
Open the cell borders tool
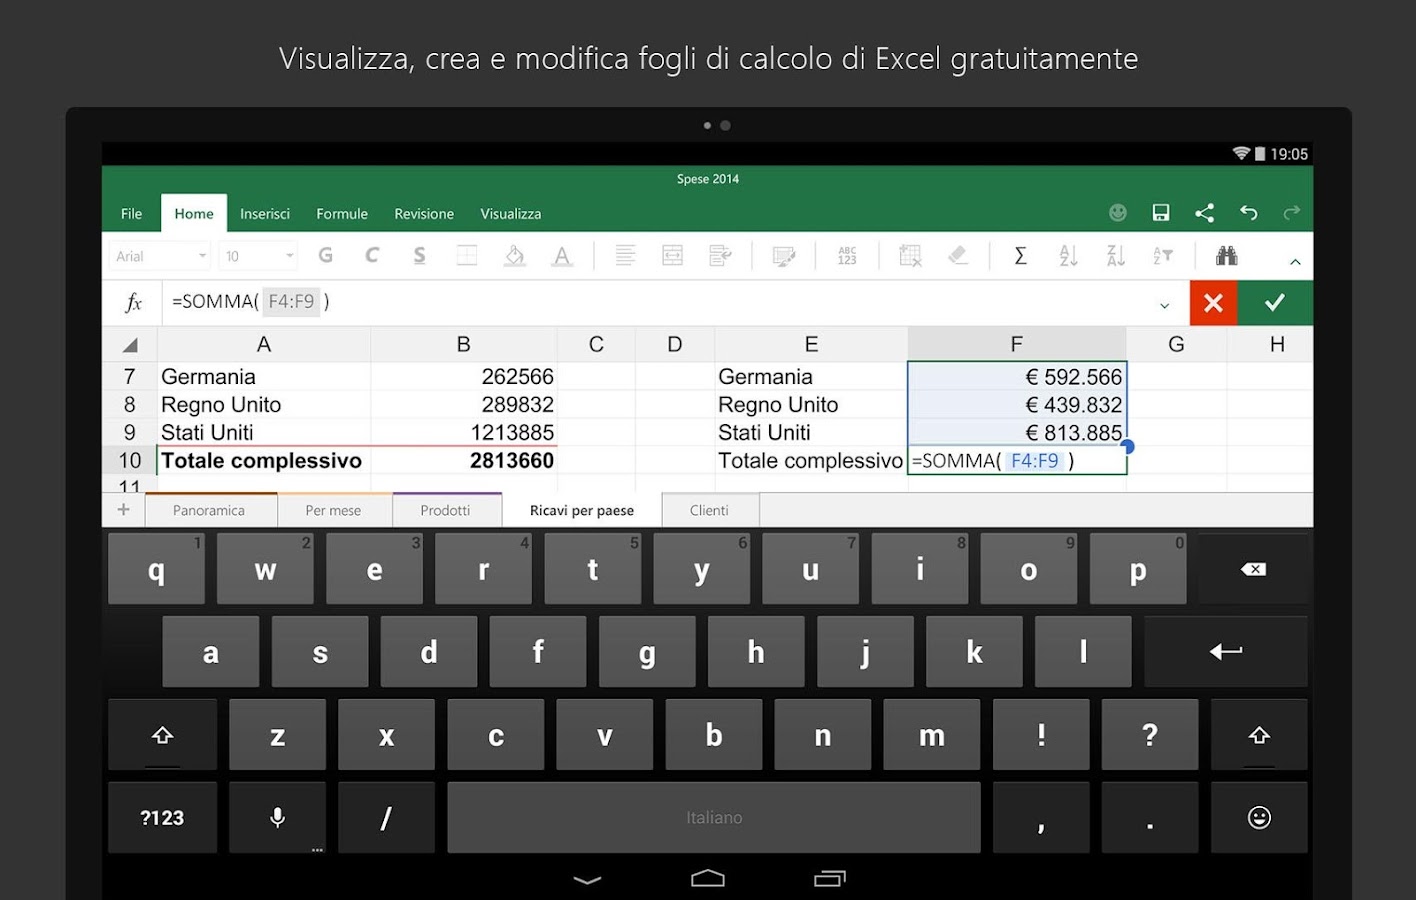coord(467,256)
